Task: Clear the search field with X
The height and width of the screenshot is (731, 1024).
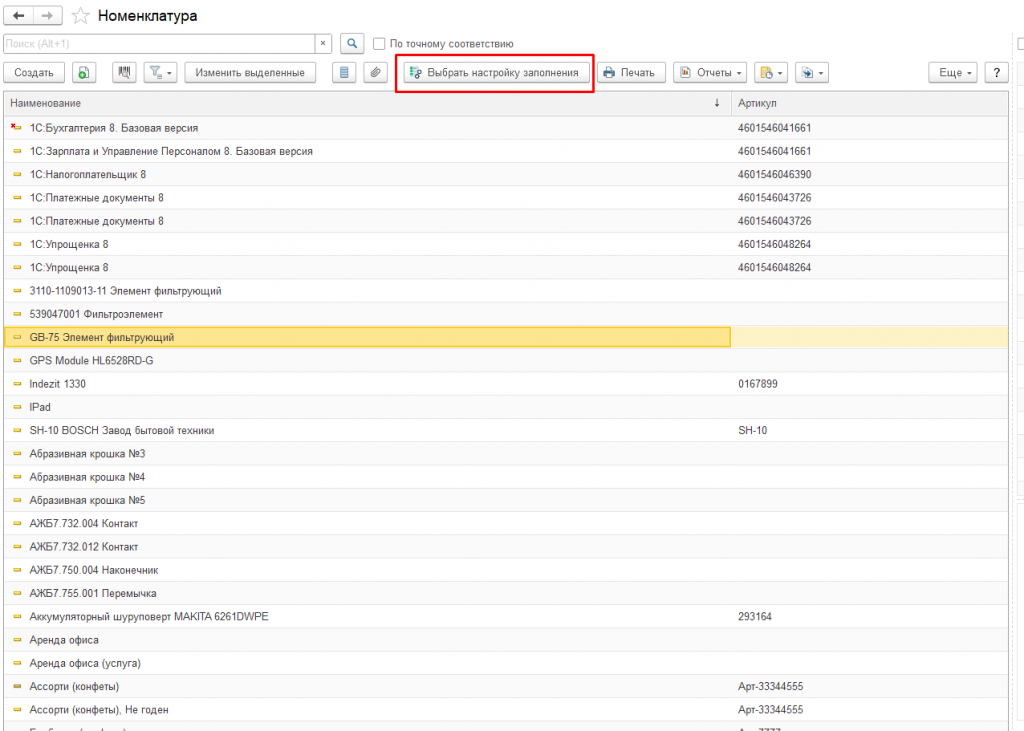Action: pyautogui.click(x=323, y=44)
